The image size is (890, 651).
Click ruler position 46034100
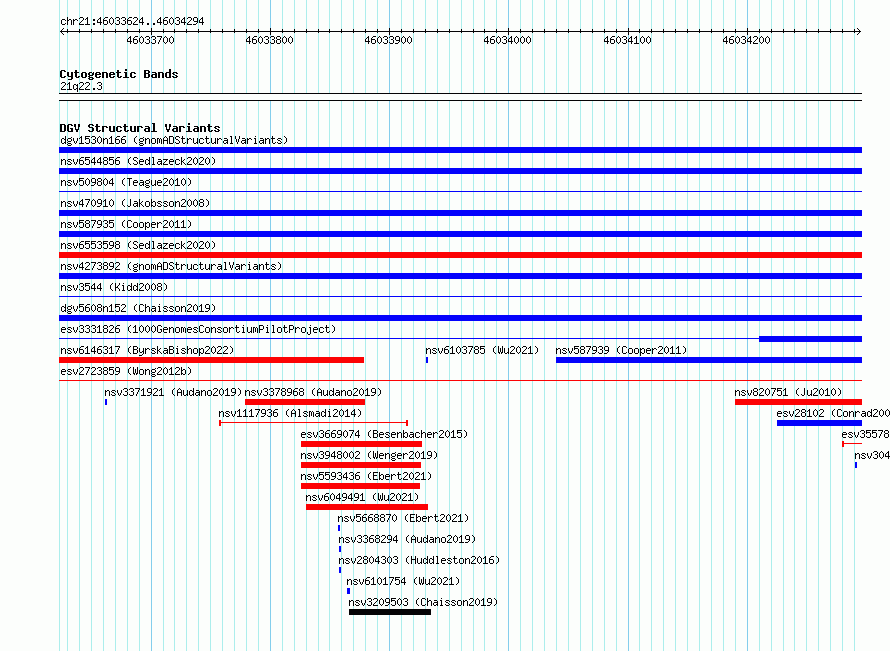pos(627,40)
